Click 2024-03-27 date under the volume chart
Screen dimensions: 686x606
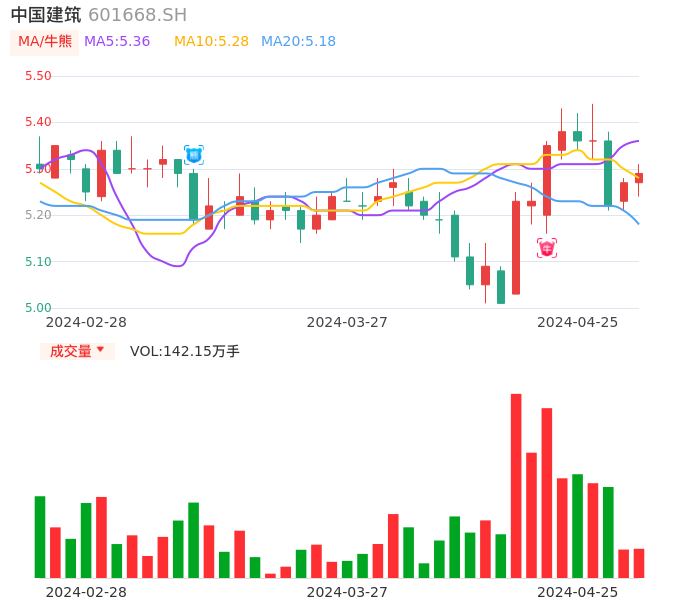(347, 592)
